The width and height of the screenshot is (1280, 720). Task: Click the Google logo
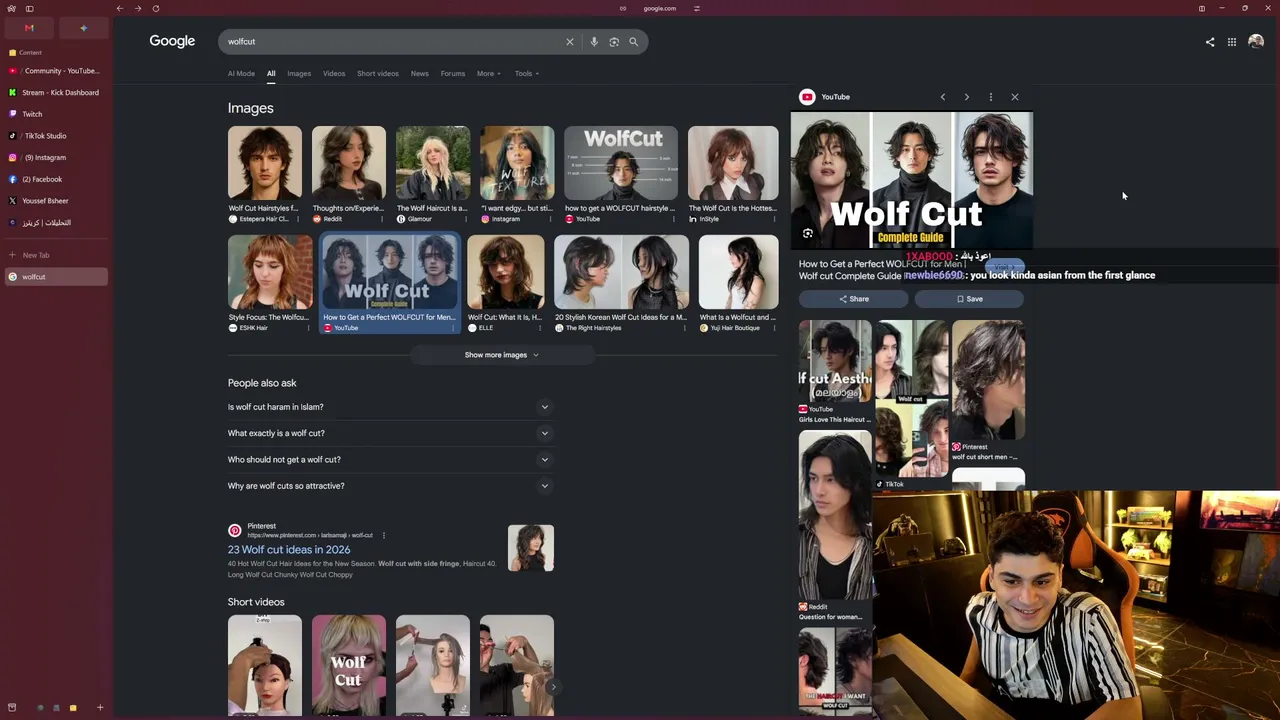click(x=172, y=41)
